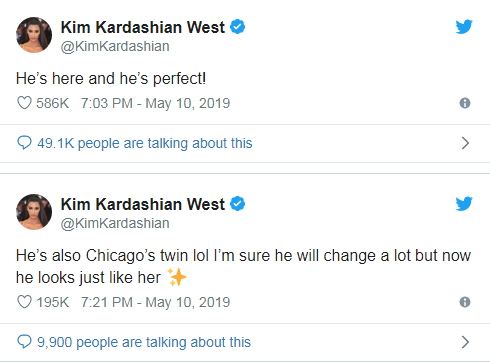The height and width of the screenshot is (362, 490).
Task: Click the Twitter bird icon on second tweet
Action: (464, 204)
